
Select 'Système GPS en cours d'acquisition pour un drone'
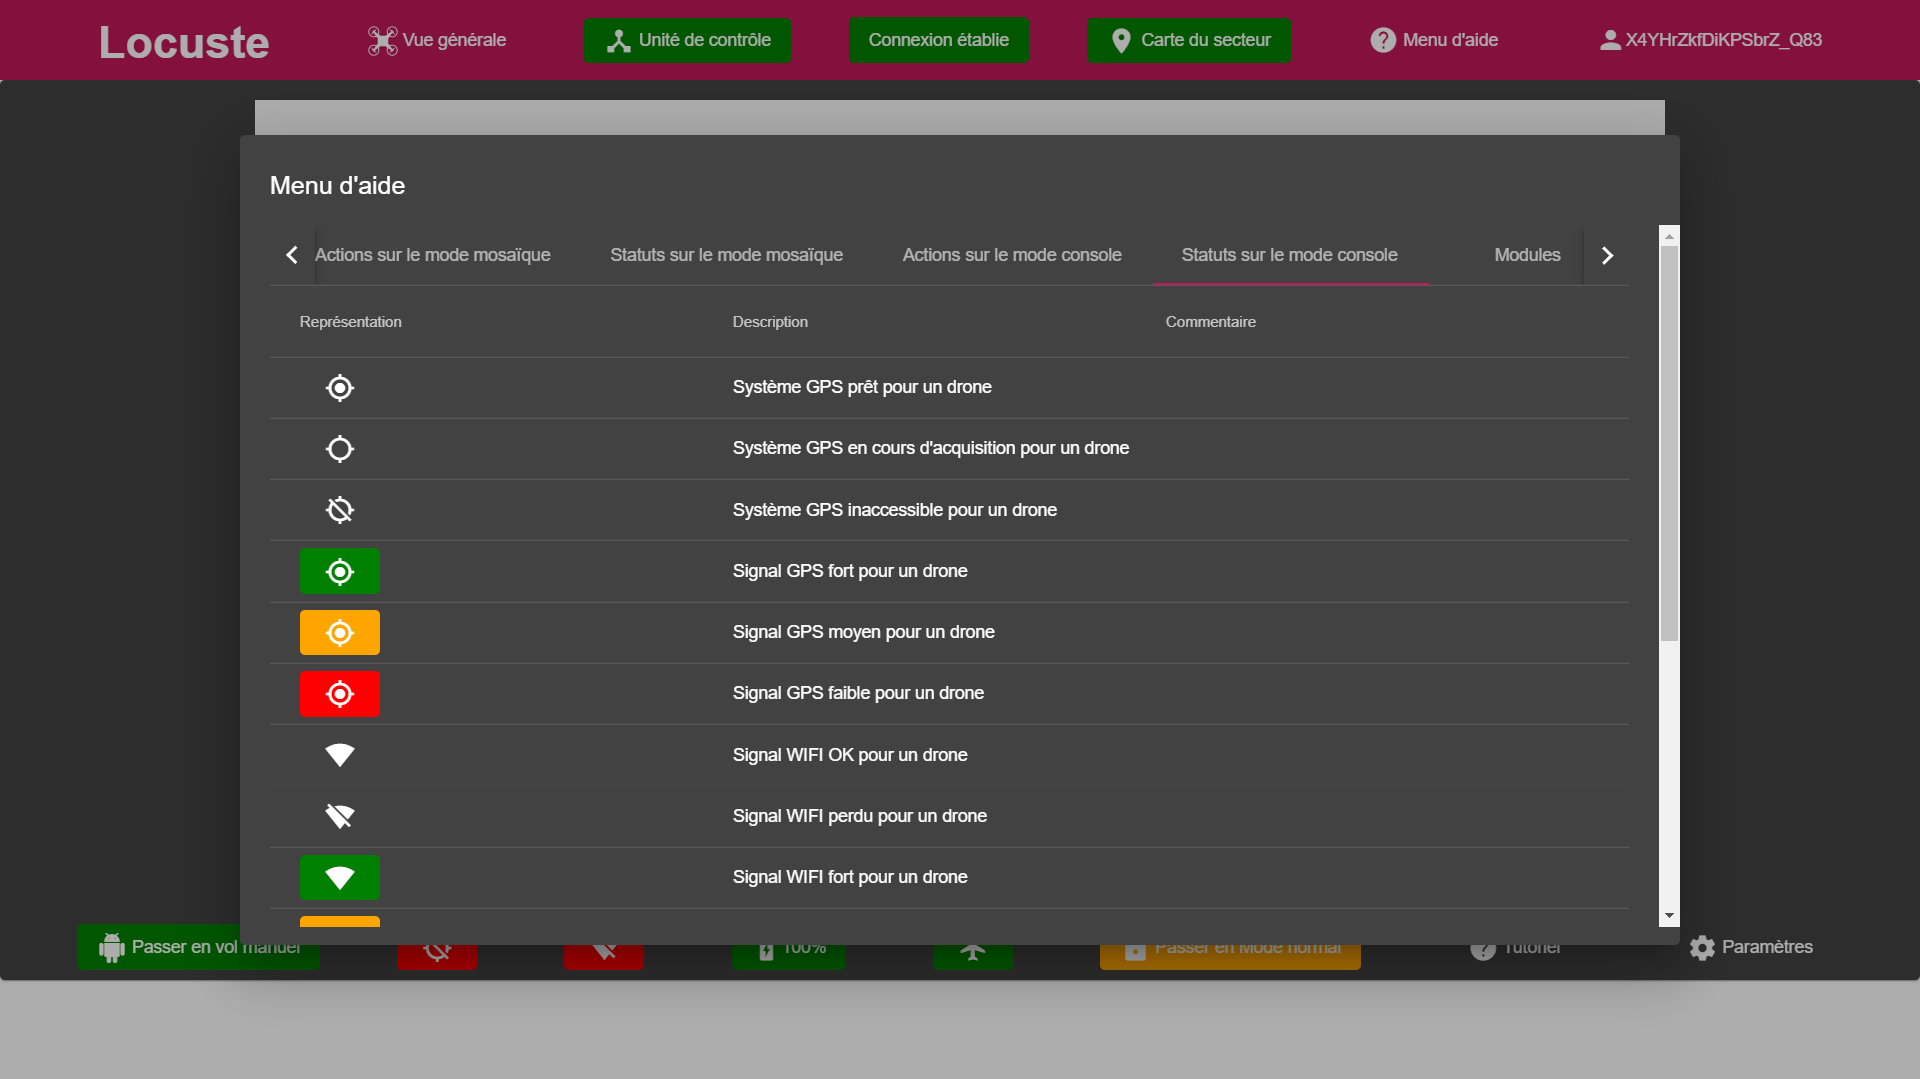tap(931, 448)
